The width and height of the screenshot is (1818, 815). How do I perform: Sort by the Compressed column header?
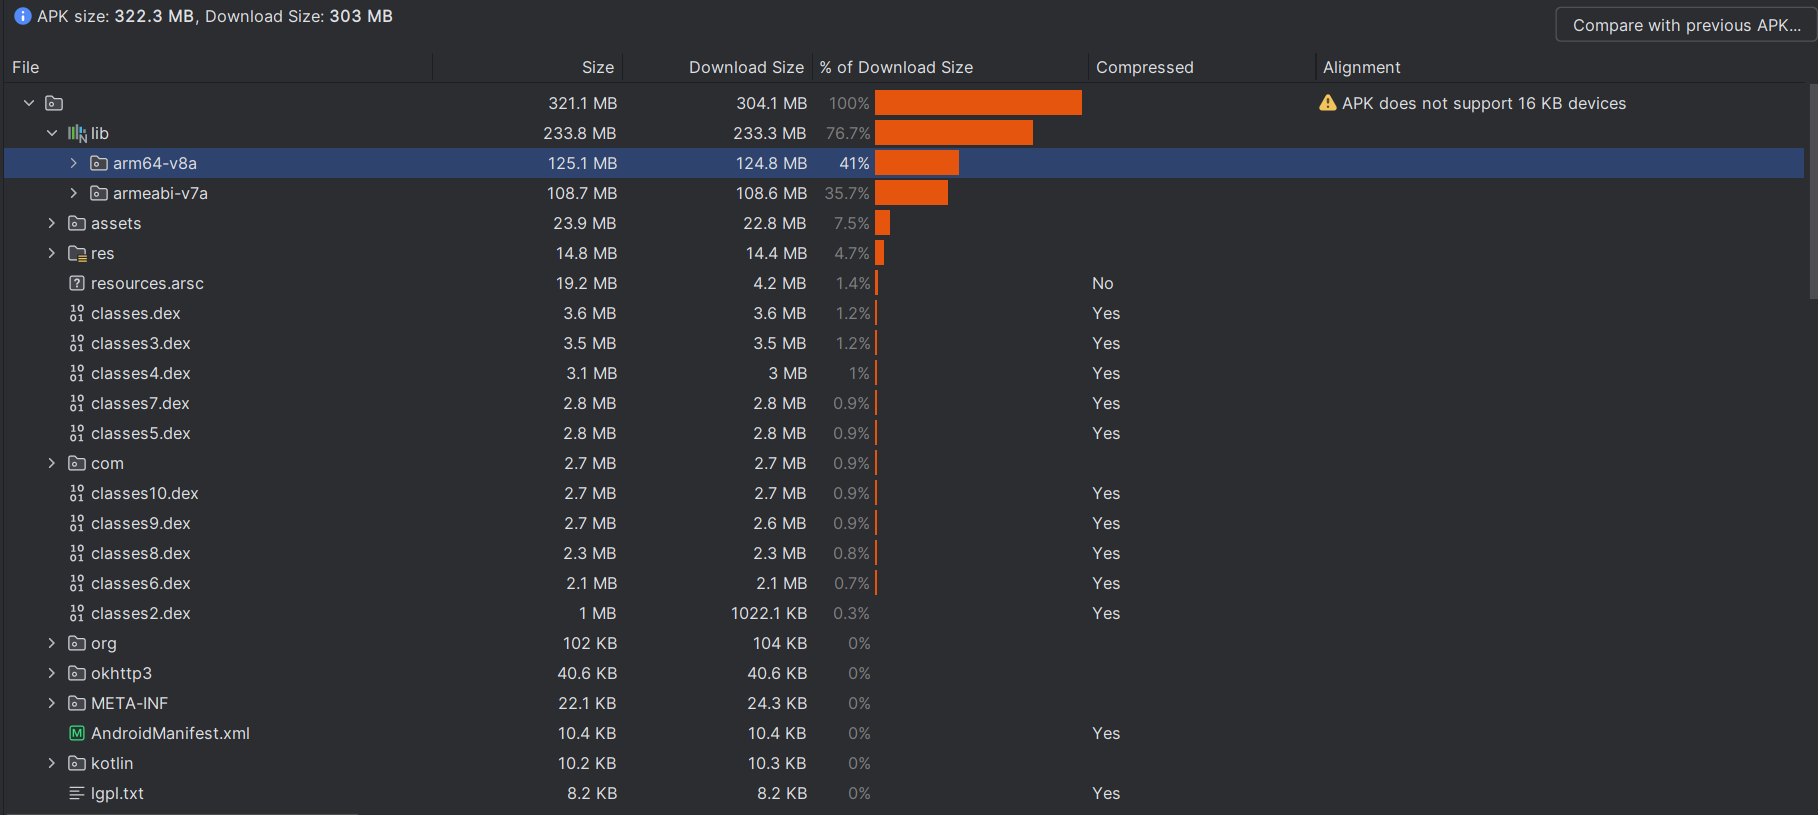(1202, 67)
